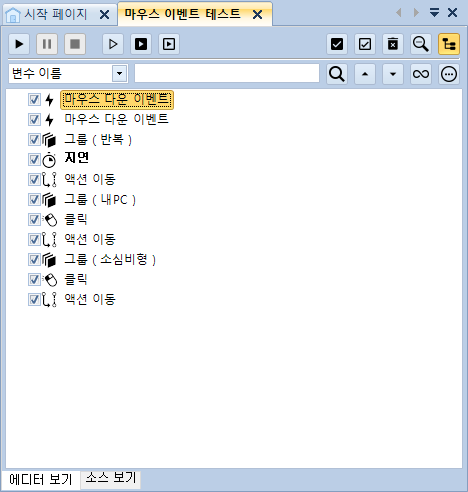Click action-move icon of last 액션 이동
Screen dimensions: 468x492
49,300
